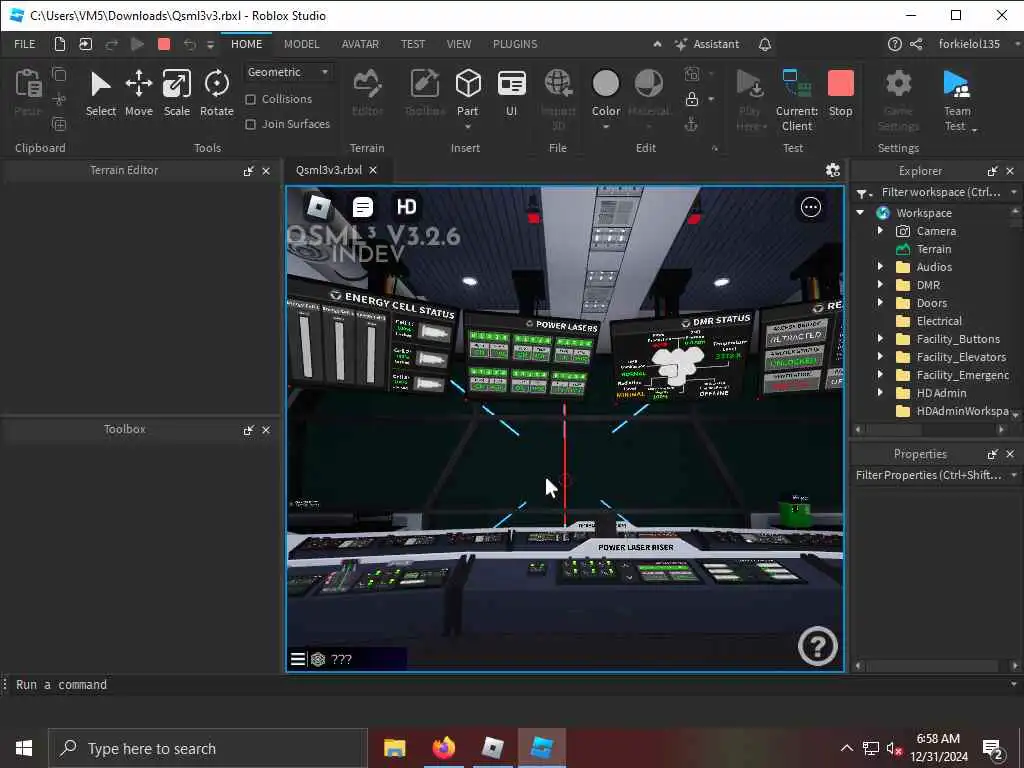Undock the Properties panel
The image size is (1024, 768).
tap(993, 454)
